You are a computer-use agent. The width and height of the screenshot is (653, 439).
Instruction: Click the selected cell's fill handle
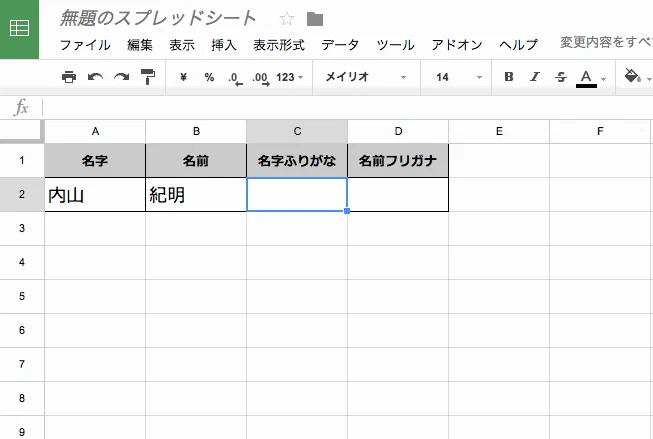click(x=347, y=211)
